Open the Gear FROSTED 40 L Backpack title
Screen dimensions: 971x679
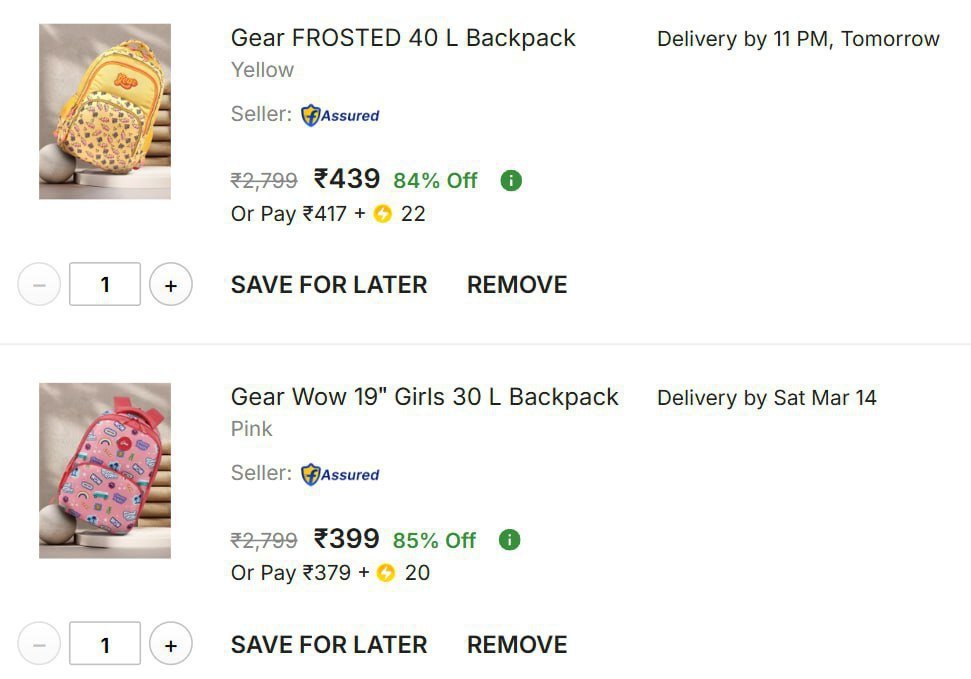click(403, 38)
